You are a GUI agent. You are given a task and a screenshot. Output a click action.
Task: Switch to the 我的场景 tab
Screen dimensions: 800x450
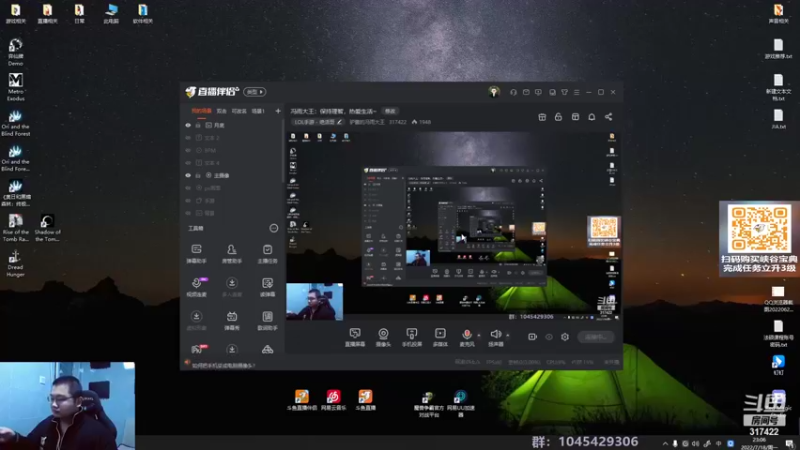[x=201, y=111]
